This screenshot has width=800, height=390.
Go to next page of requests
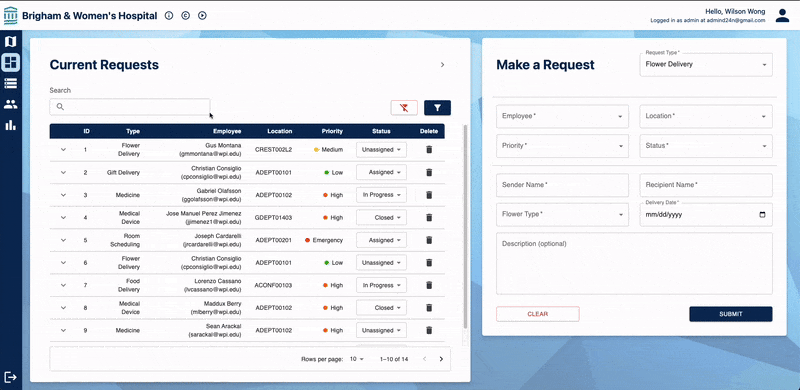(441, 359)
